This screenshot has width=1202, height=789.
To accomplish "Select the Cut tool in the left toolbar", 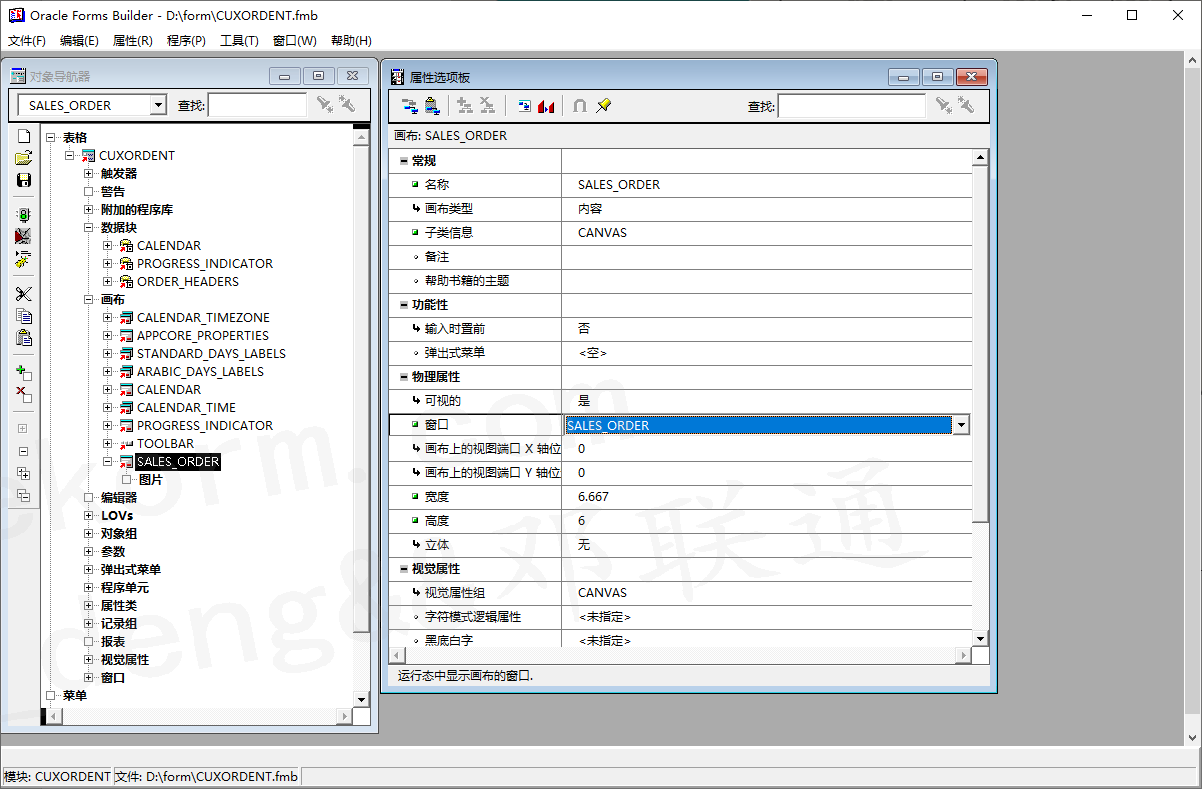I will [x=23, y=295].
